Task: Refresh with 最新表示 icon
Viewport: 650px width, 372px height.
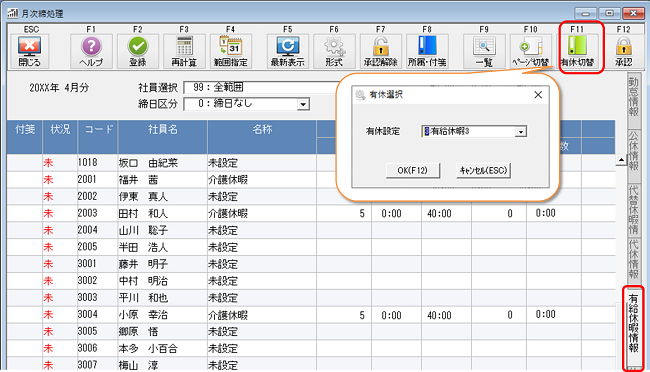Action: point(288,51)
